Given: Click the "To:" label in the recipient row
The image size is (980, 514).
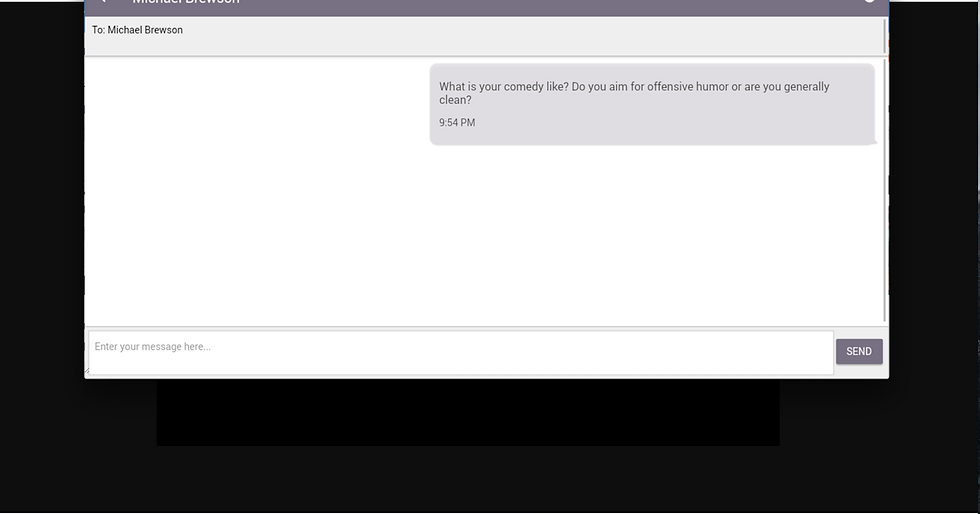Looking at the screenshot, I should pos(98,30).
